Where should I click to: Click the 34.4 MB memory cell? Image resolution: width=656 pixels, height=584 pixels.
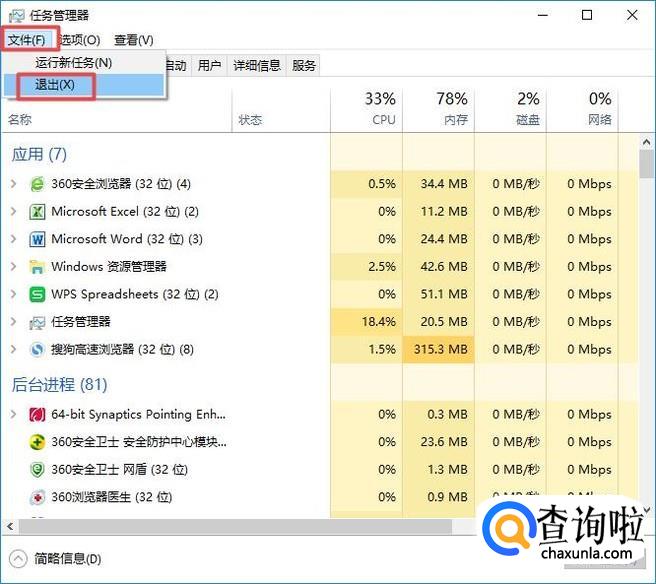[x=438, y=184]
